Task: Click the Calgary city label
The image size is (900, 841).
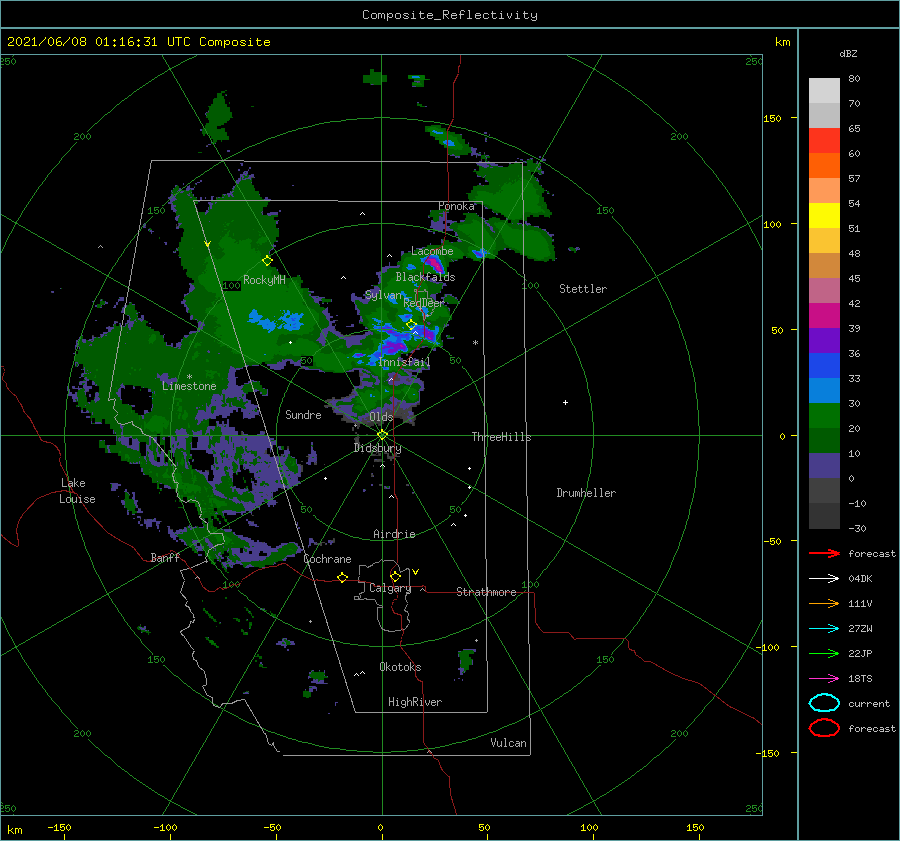Action: [x=390, y=588]
